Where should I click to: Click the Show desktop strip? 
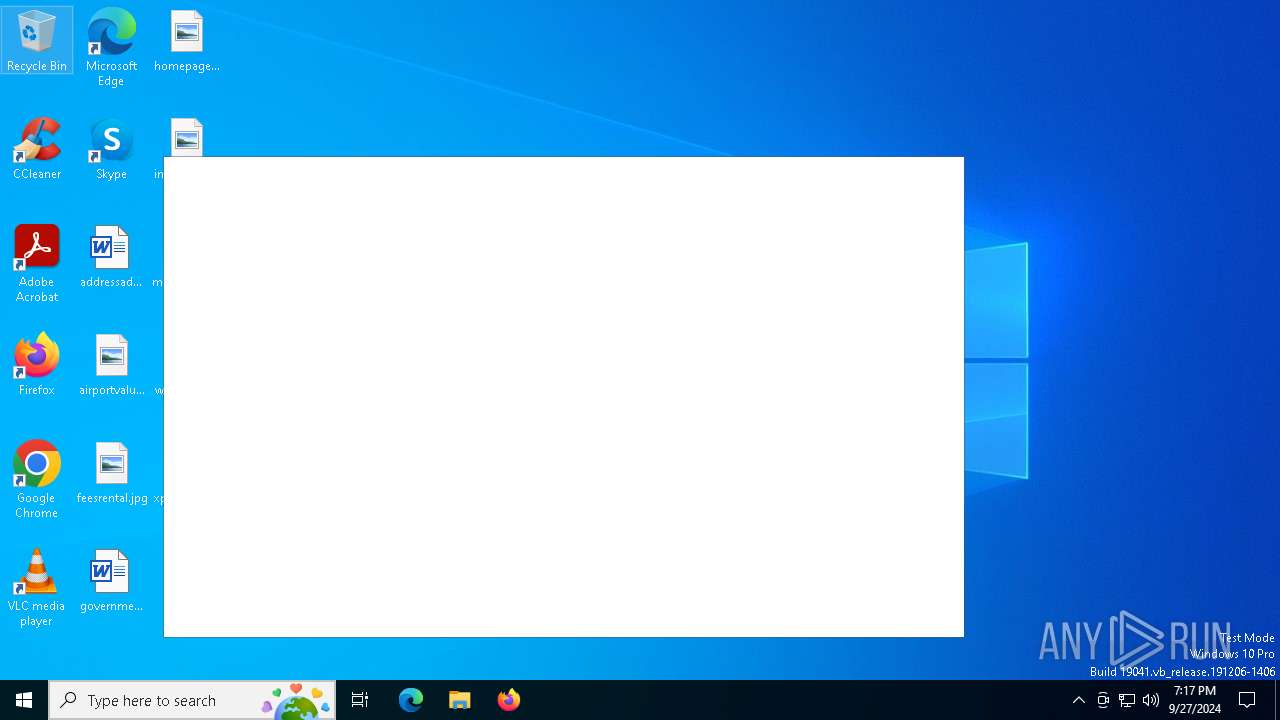(1277, 700)
